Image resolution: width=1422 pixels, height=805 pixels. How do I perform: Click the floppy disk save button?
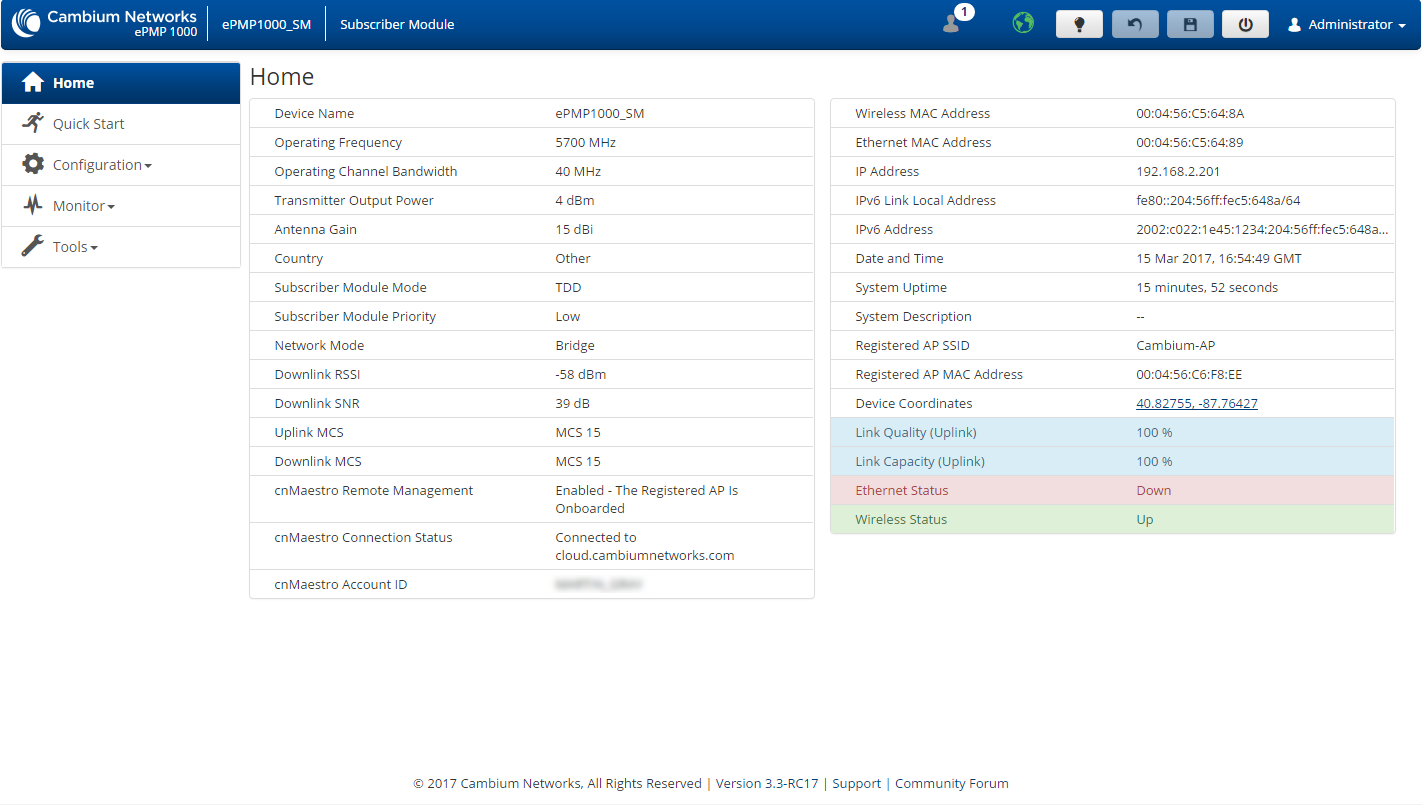click(x=1190, y=24)
